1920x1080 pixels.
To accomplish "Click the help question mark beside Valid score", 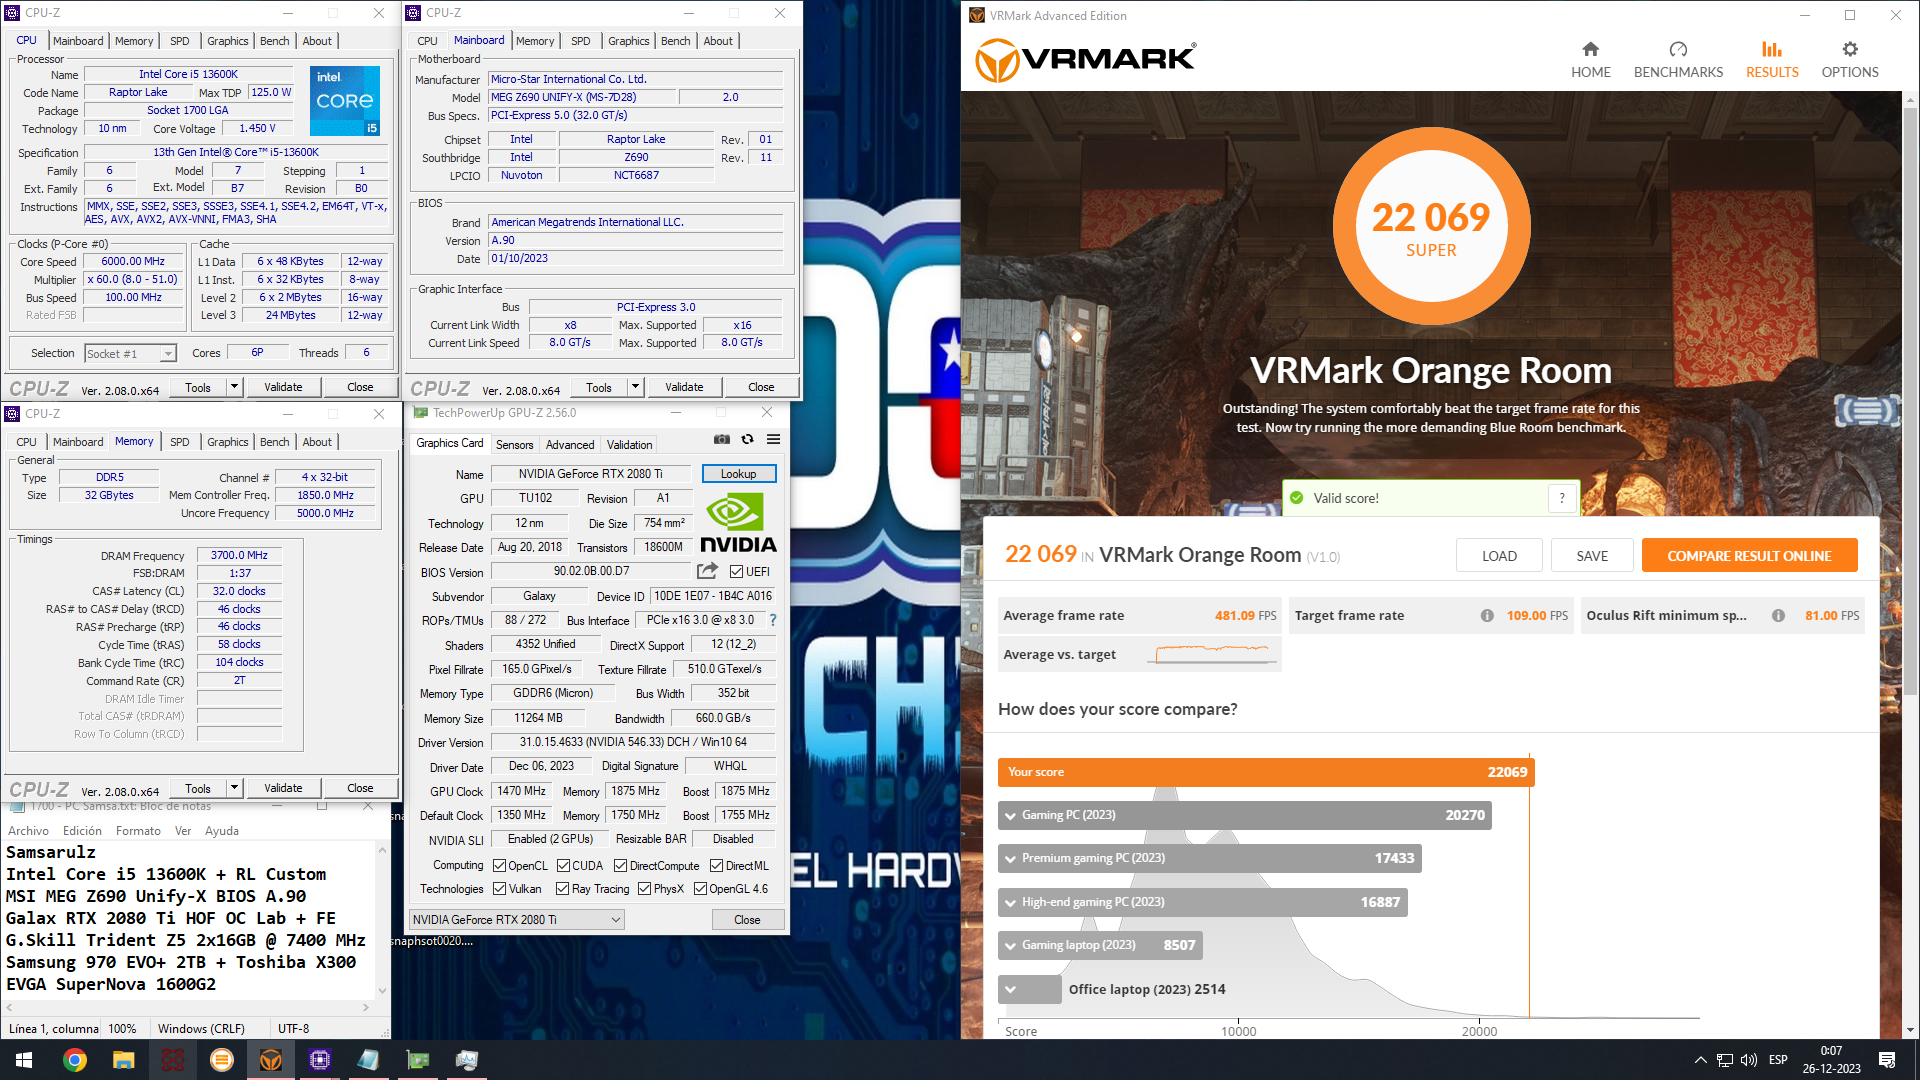I will pos(1562,498).
